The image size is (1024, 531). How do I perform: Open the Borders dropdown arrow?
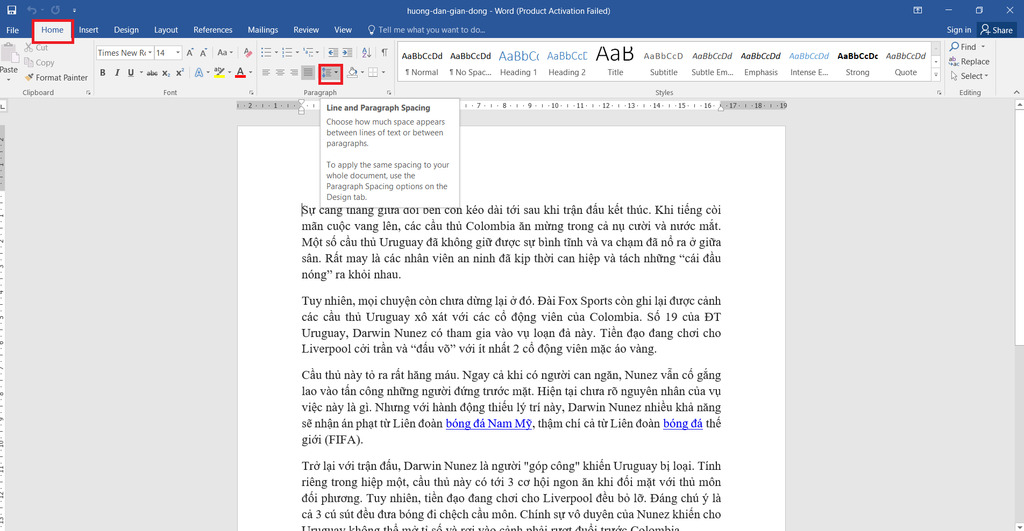pos(383,72)
